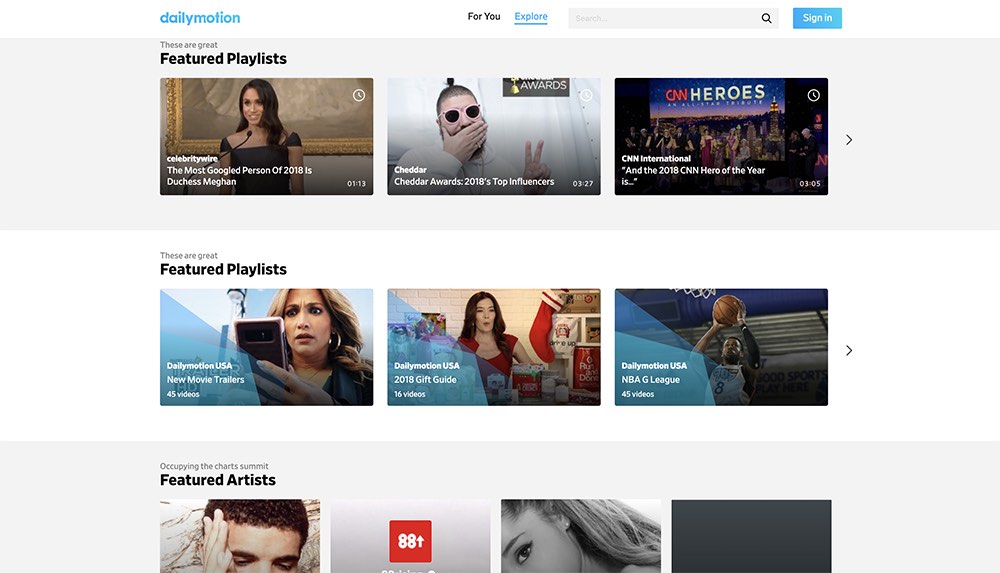
Task: Click 45 videos under NBA G League
Action: click(638, 394)
